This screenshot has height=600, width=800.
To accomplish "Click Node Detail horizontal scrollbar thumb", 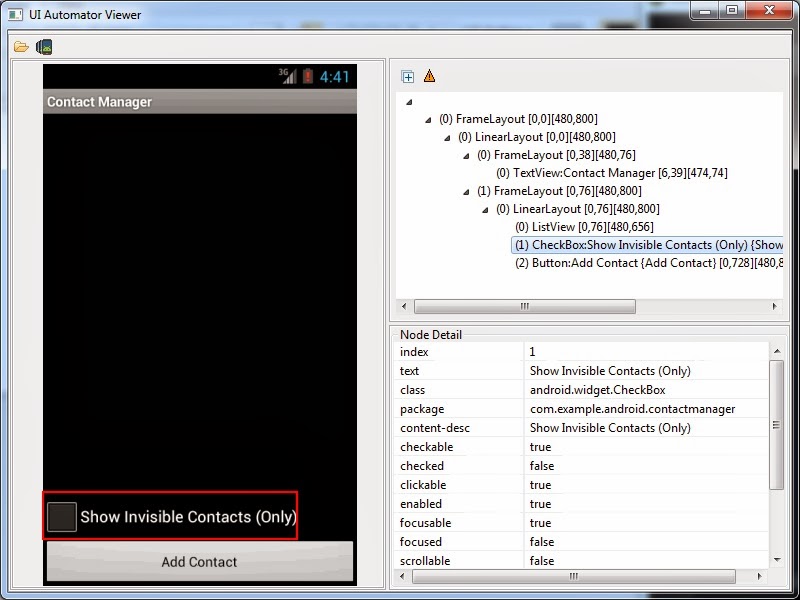I will click(x=573, y=576).
